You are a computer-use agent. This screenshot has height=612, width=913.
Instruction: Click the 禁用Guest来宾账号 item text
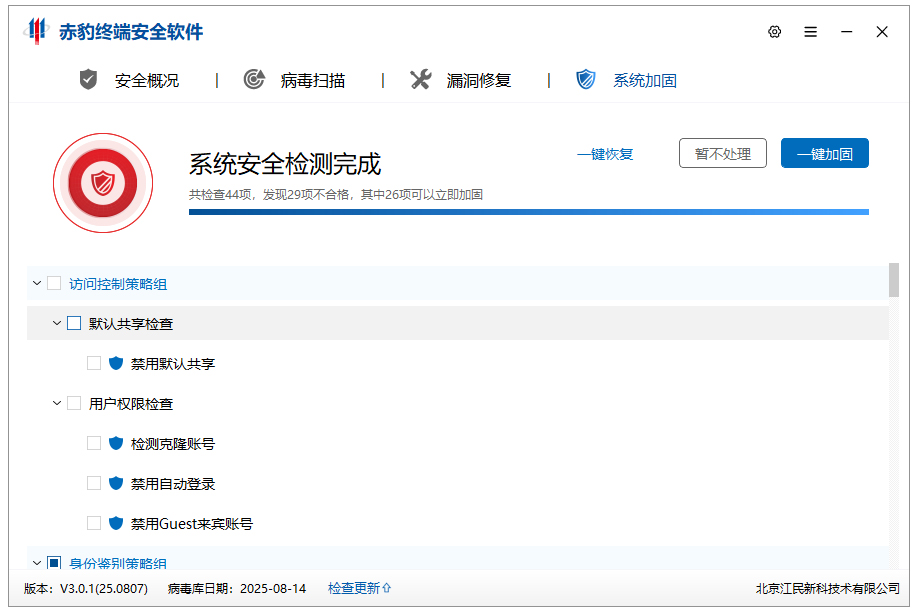pos(192,524)
